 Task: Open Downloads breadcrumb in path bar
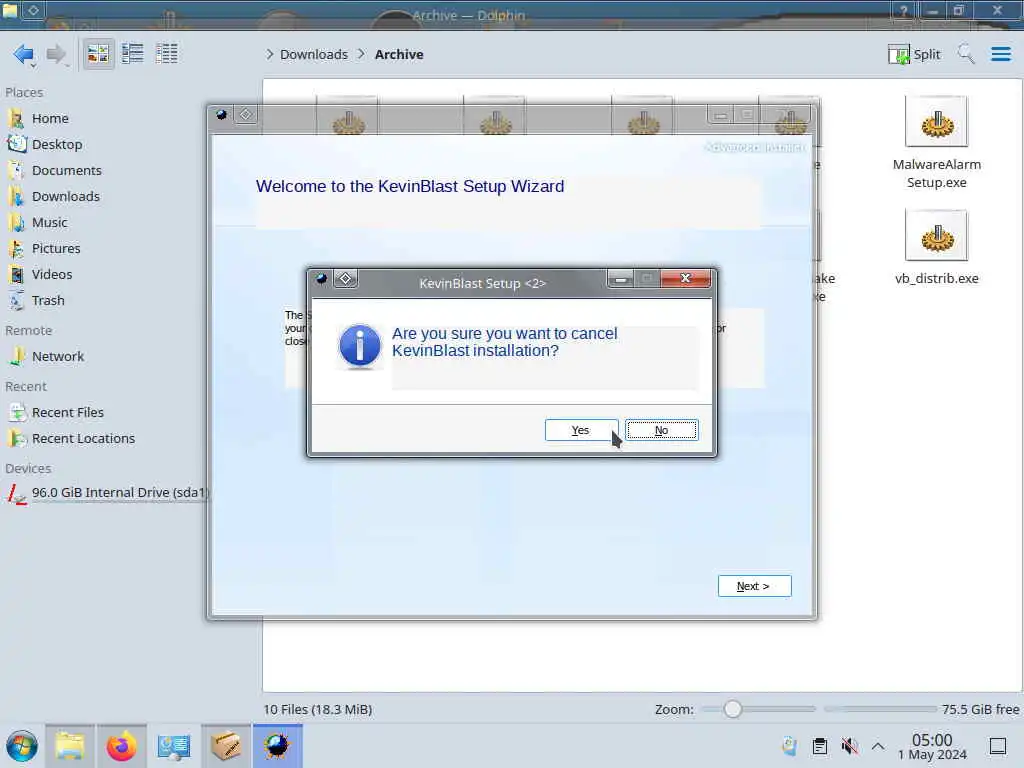[313, 54]
